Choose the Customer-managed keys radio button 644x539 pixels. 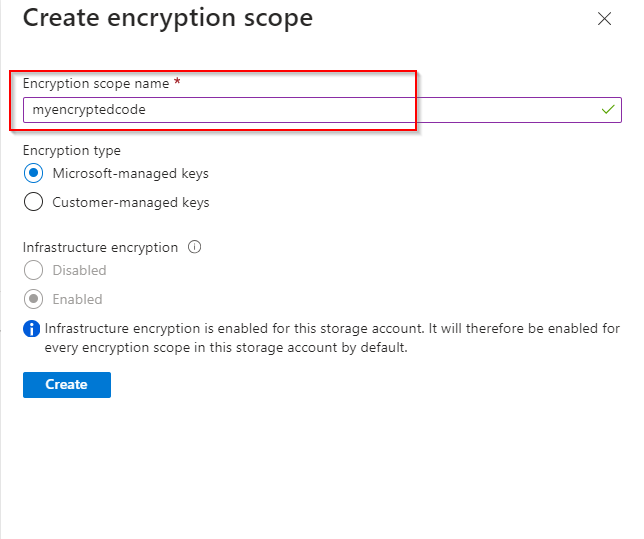pyautogui.click(x=33, y=202)
